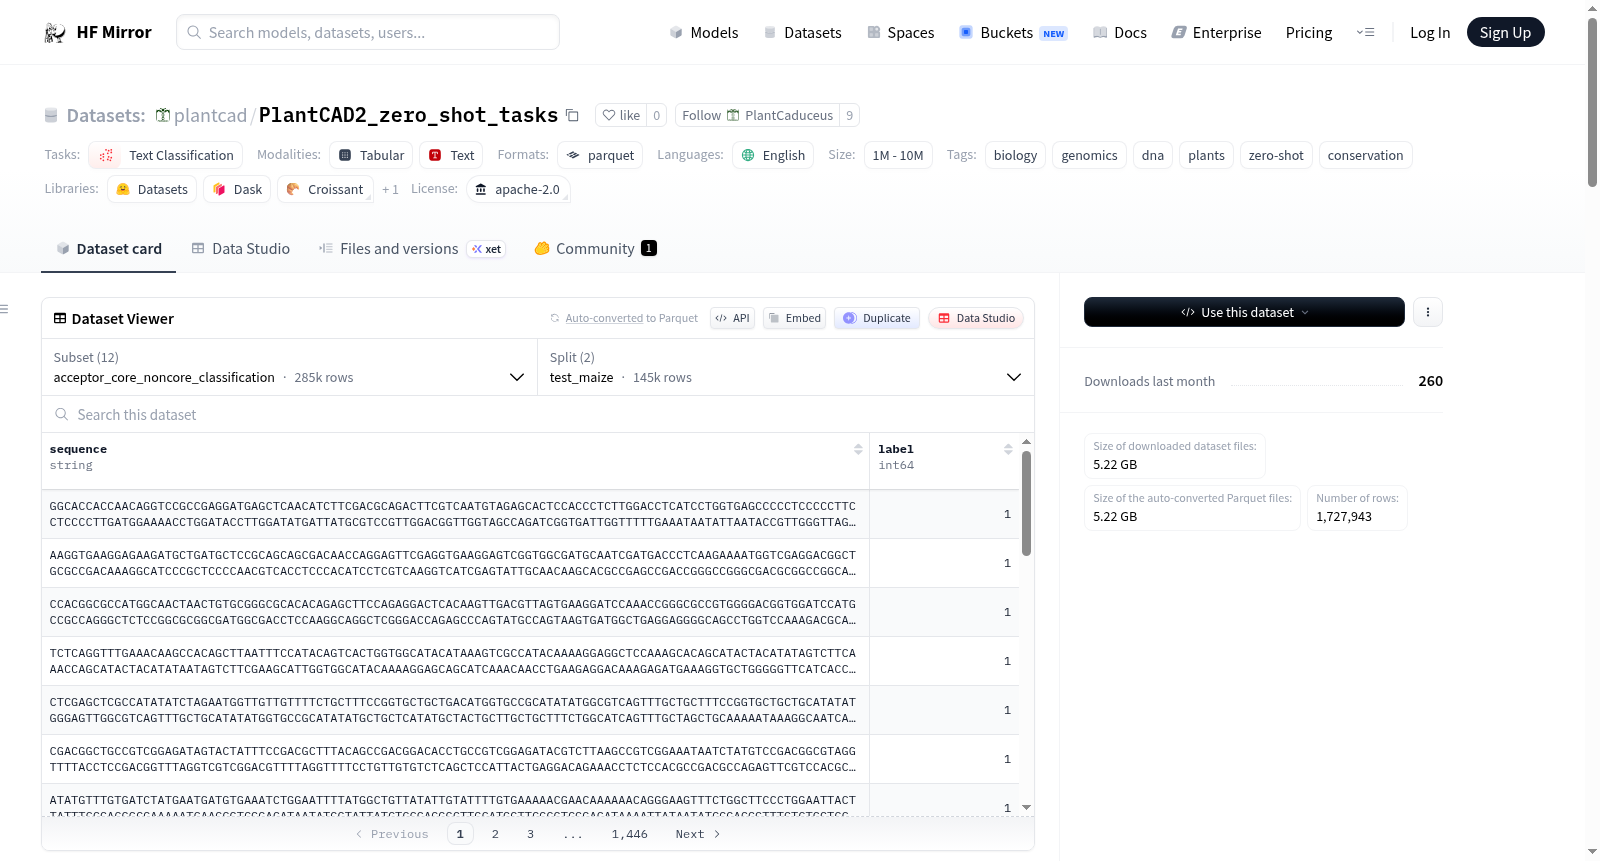Focus the Search this dataset field
This screenshot has width=1600, height=861.
pos(538,414)
